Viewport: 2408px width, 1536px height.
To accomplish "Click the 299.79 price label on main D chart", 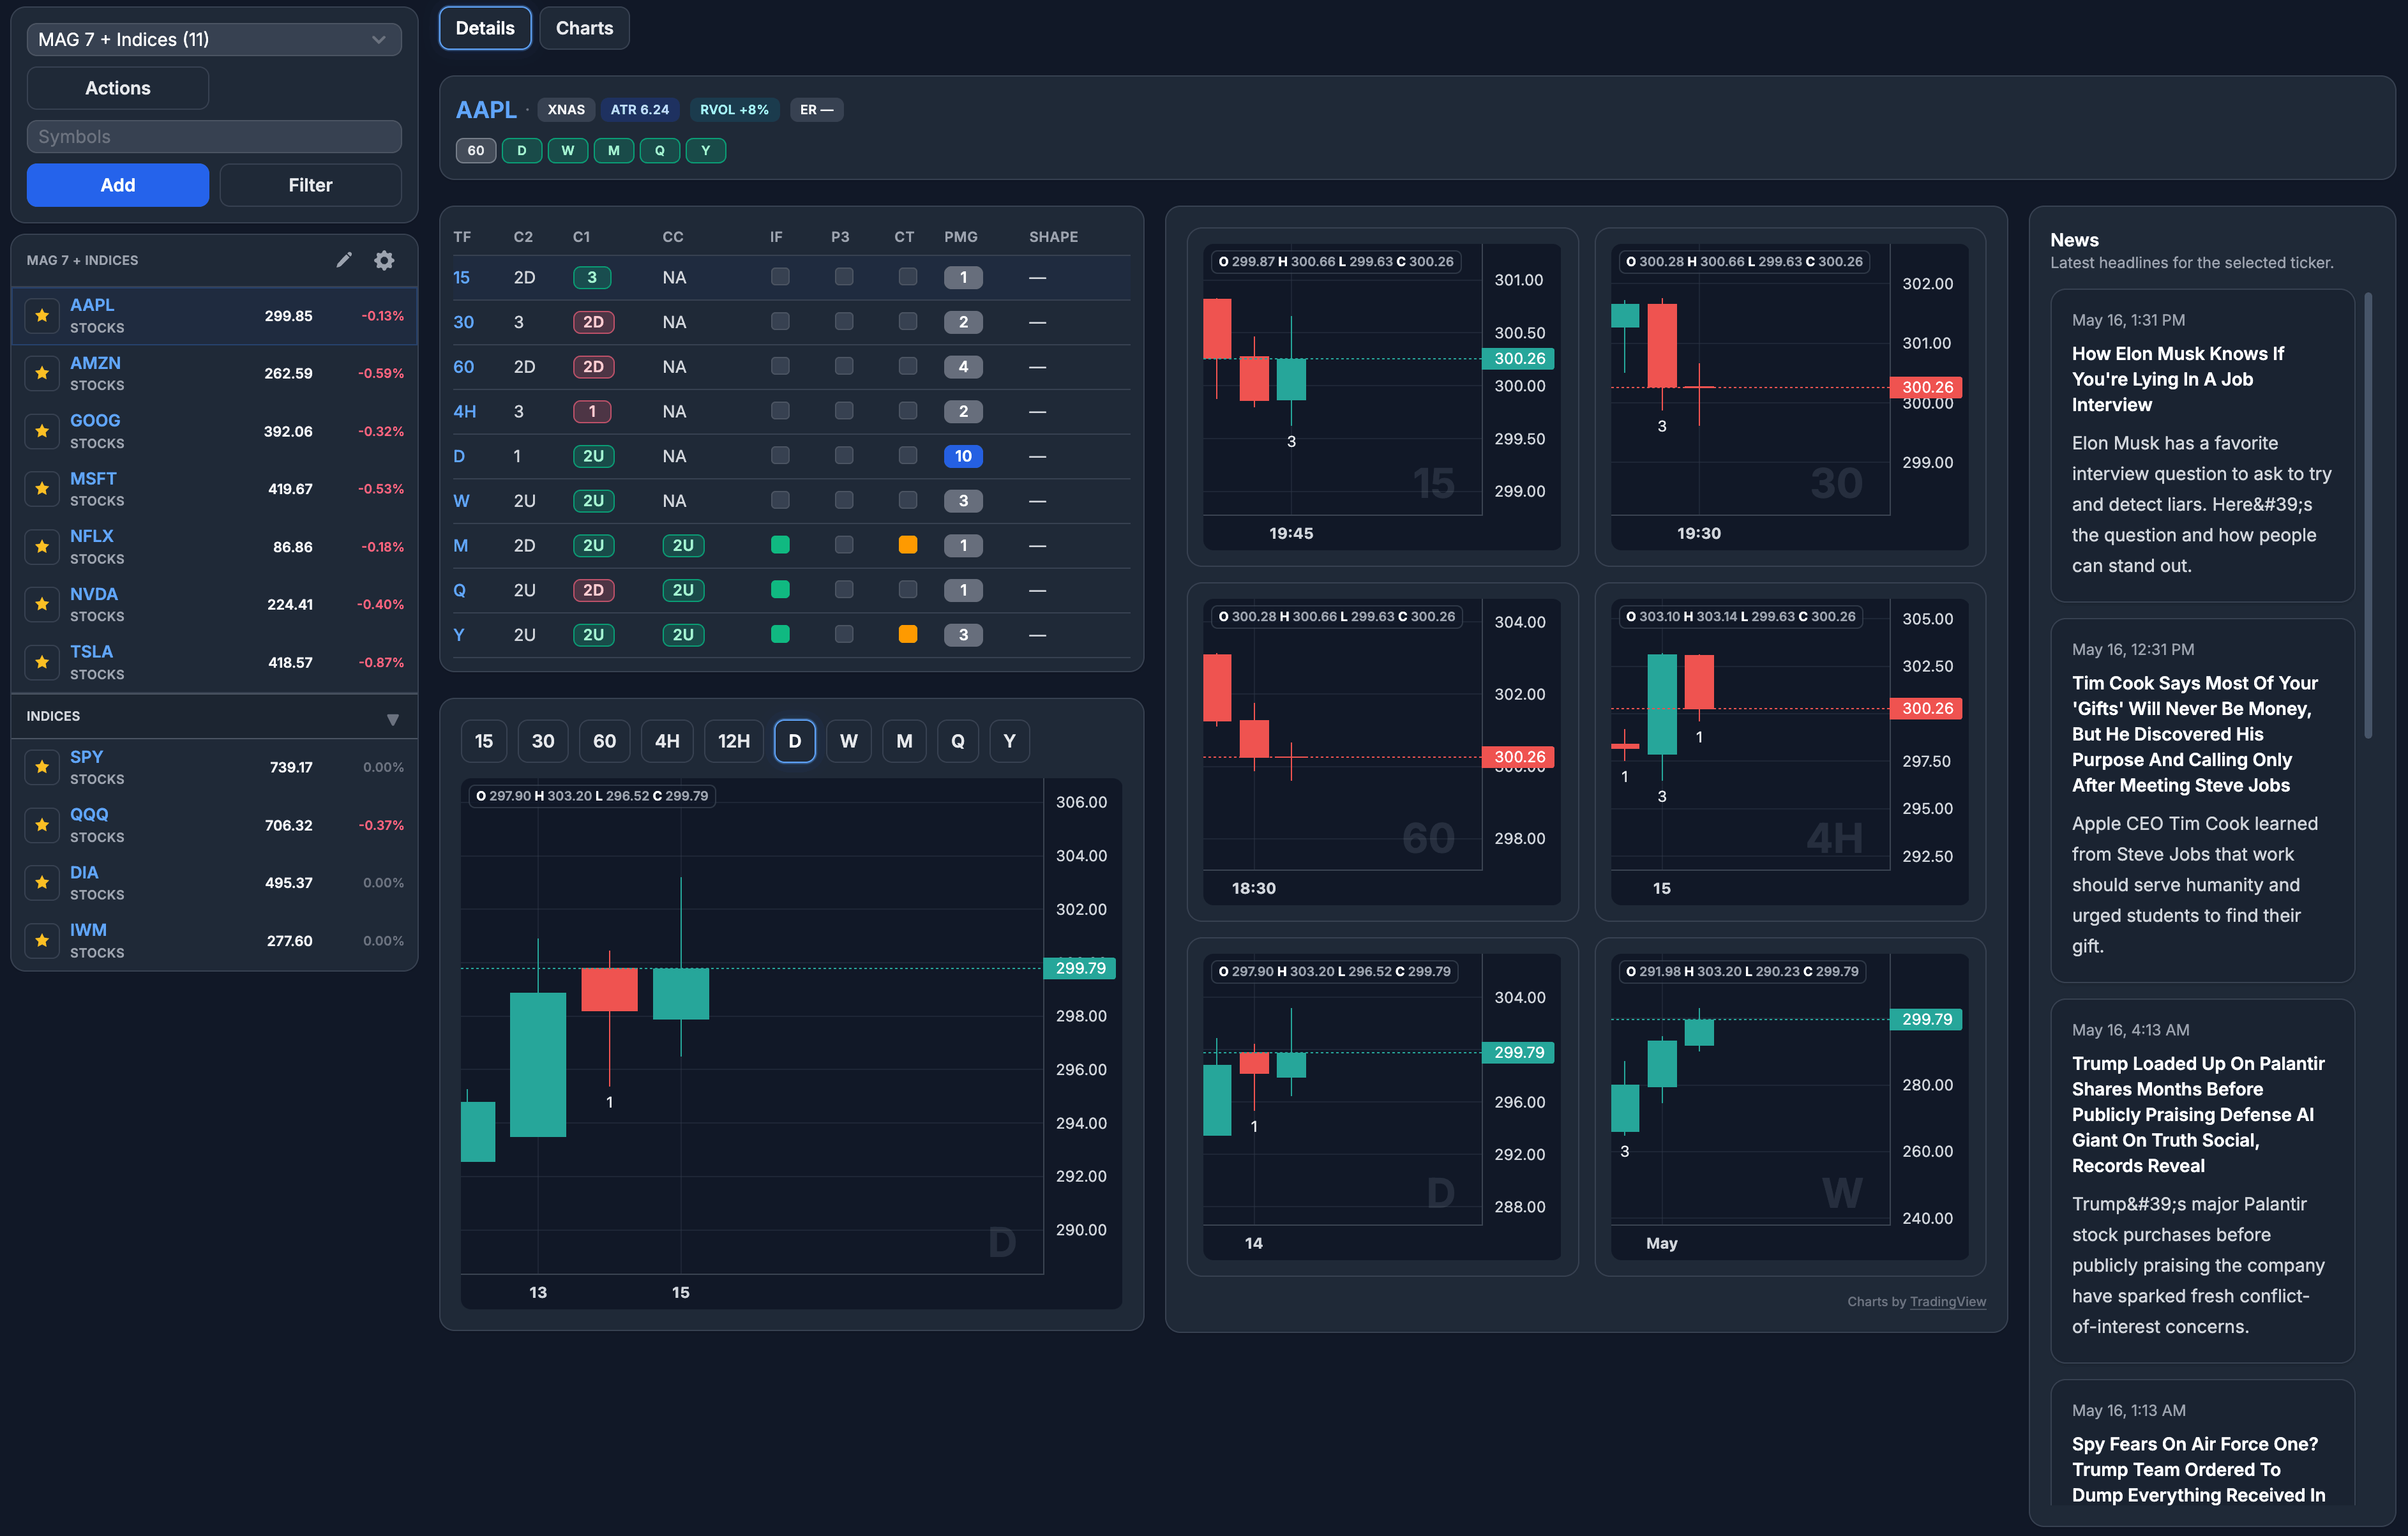I will pos(1080,968).
